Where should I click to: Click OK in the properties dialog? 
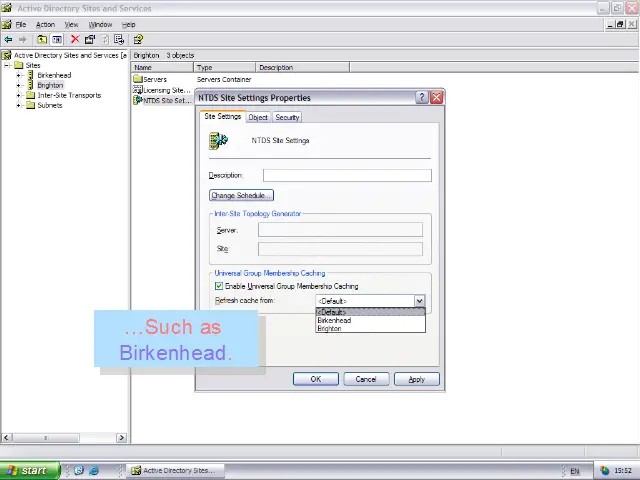(x=316, y=379)
